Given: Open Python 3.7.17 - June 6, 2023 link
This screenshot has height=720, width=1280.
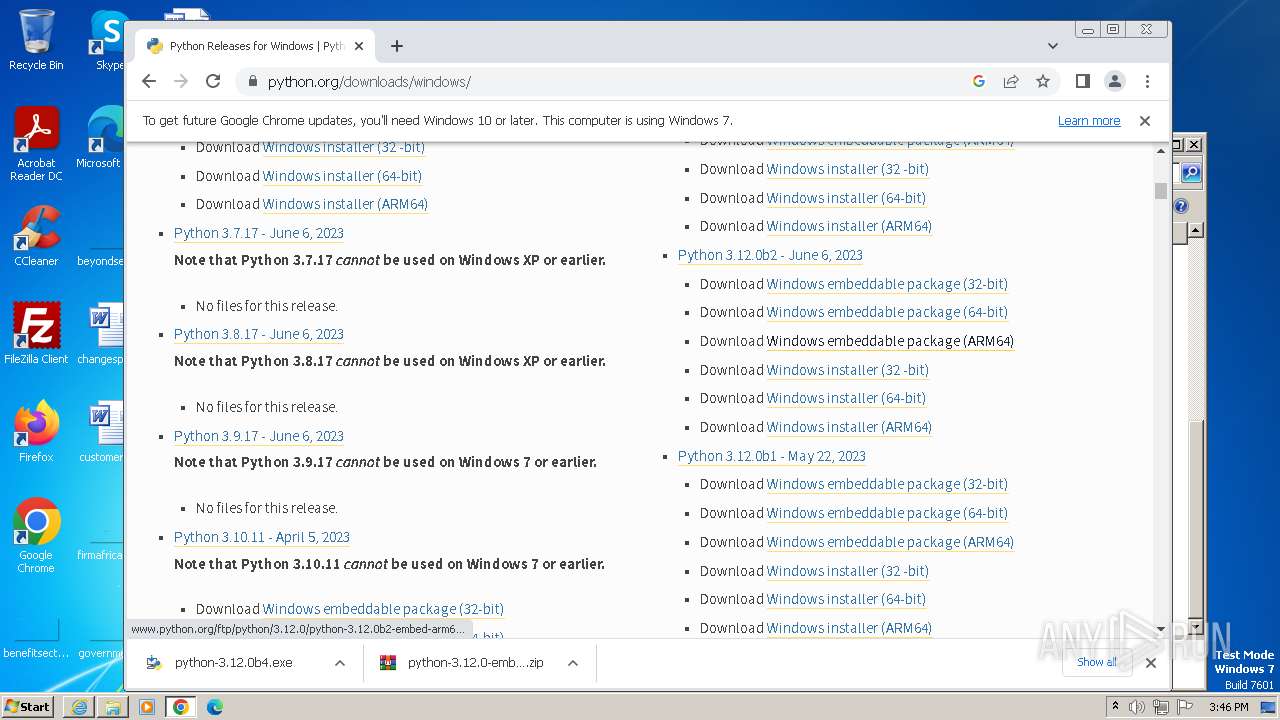Looking at the screenshot, I should click(259, 233).
